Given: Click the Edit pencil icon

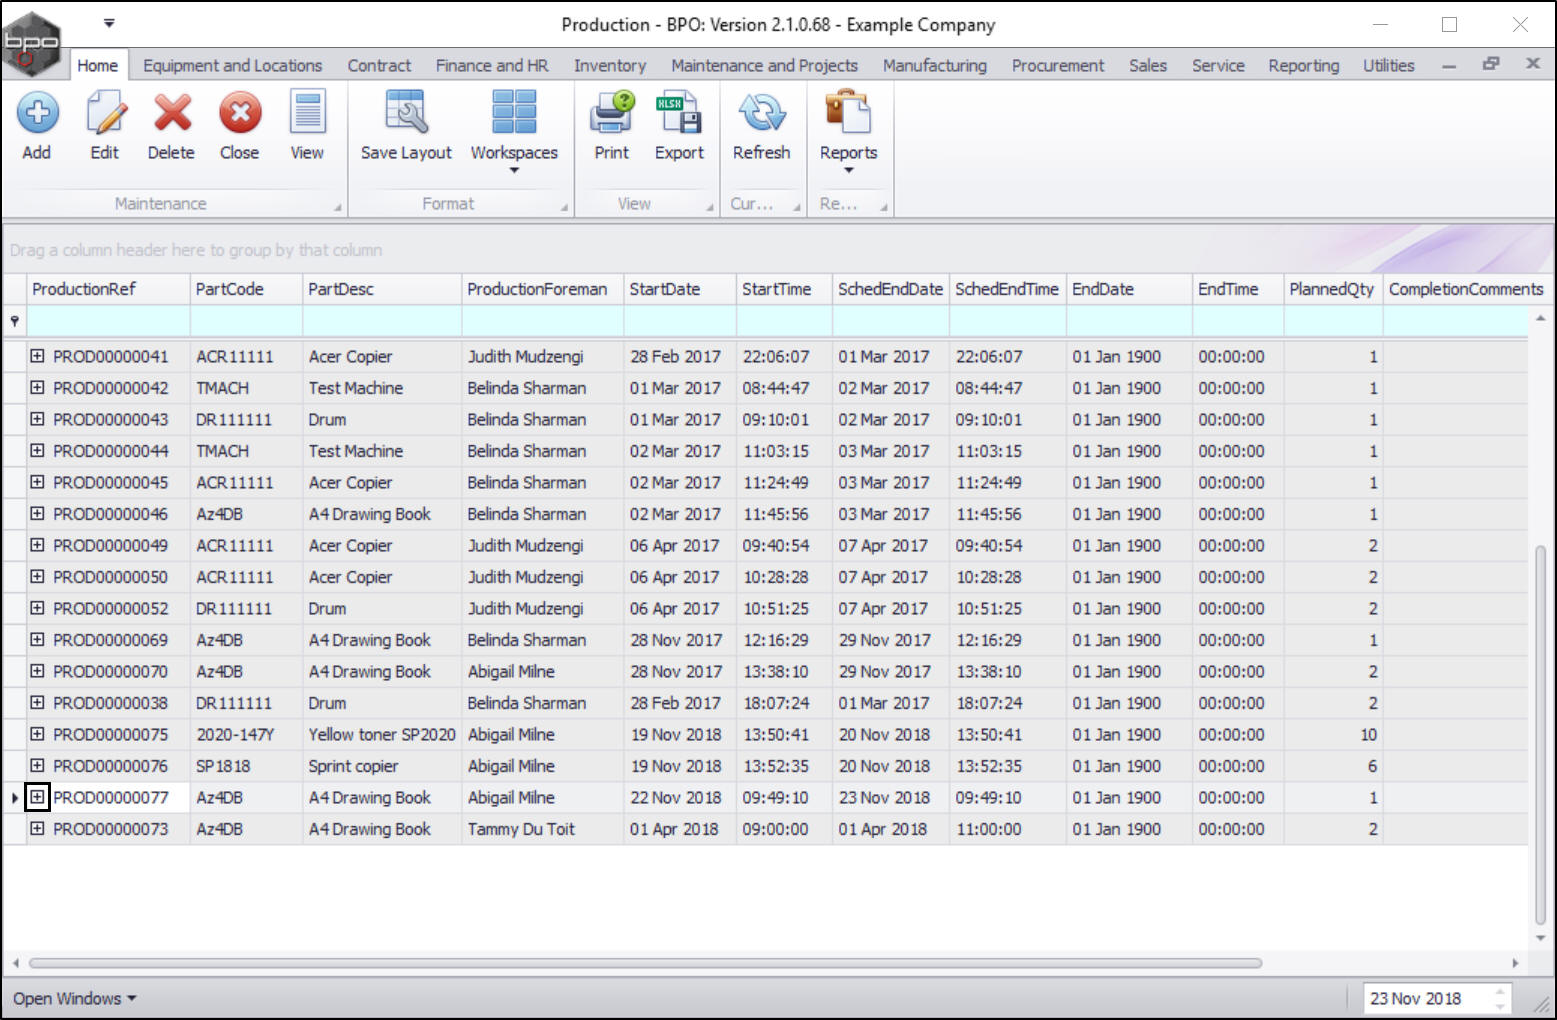Looking at the screenshot, I should pos(105,114).
